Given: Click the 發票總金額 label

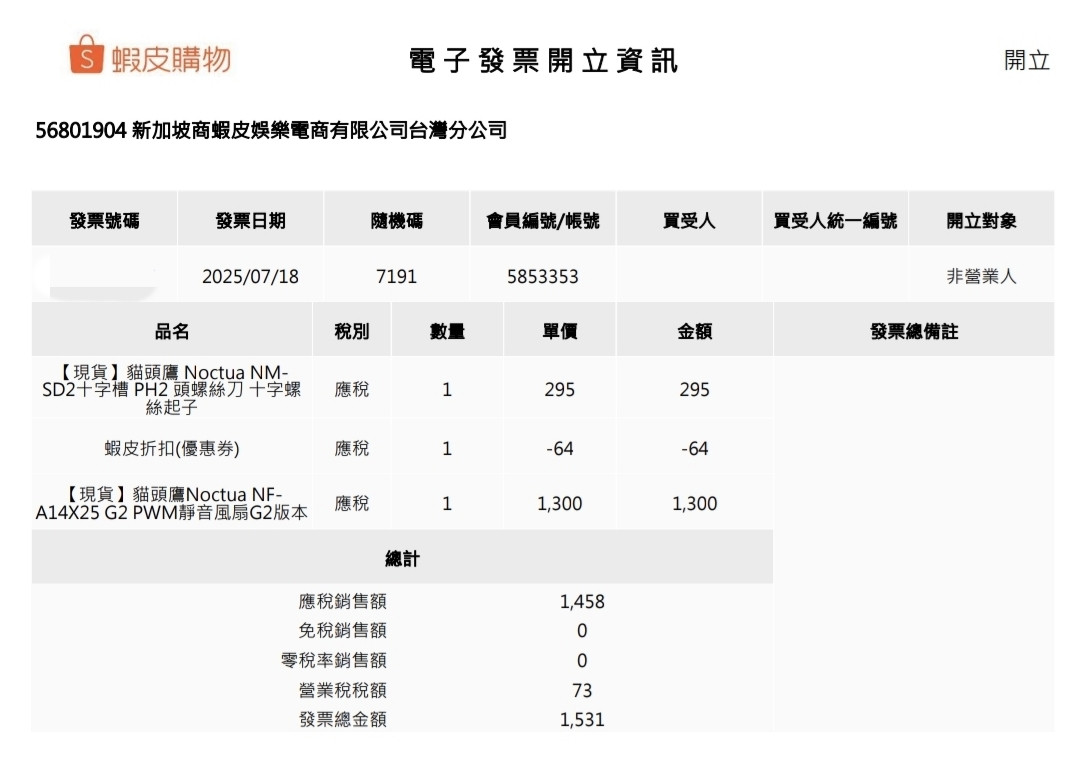Looking at the screenshot, I should coord(342,719).
